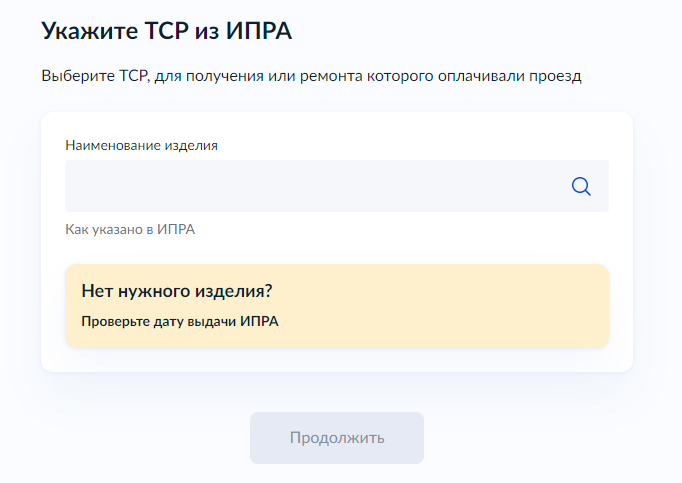The width and height of the screenshot is (682, 483).
Task: Click the disabled Продолжить button
Action: pyautogui.click(x=337, y=438)
